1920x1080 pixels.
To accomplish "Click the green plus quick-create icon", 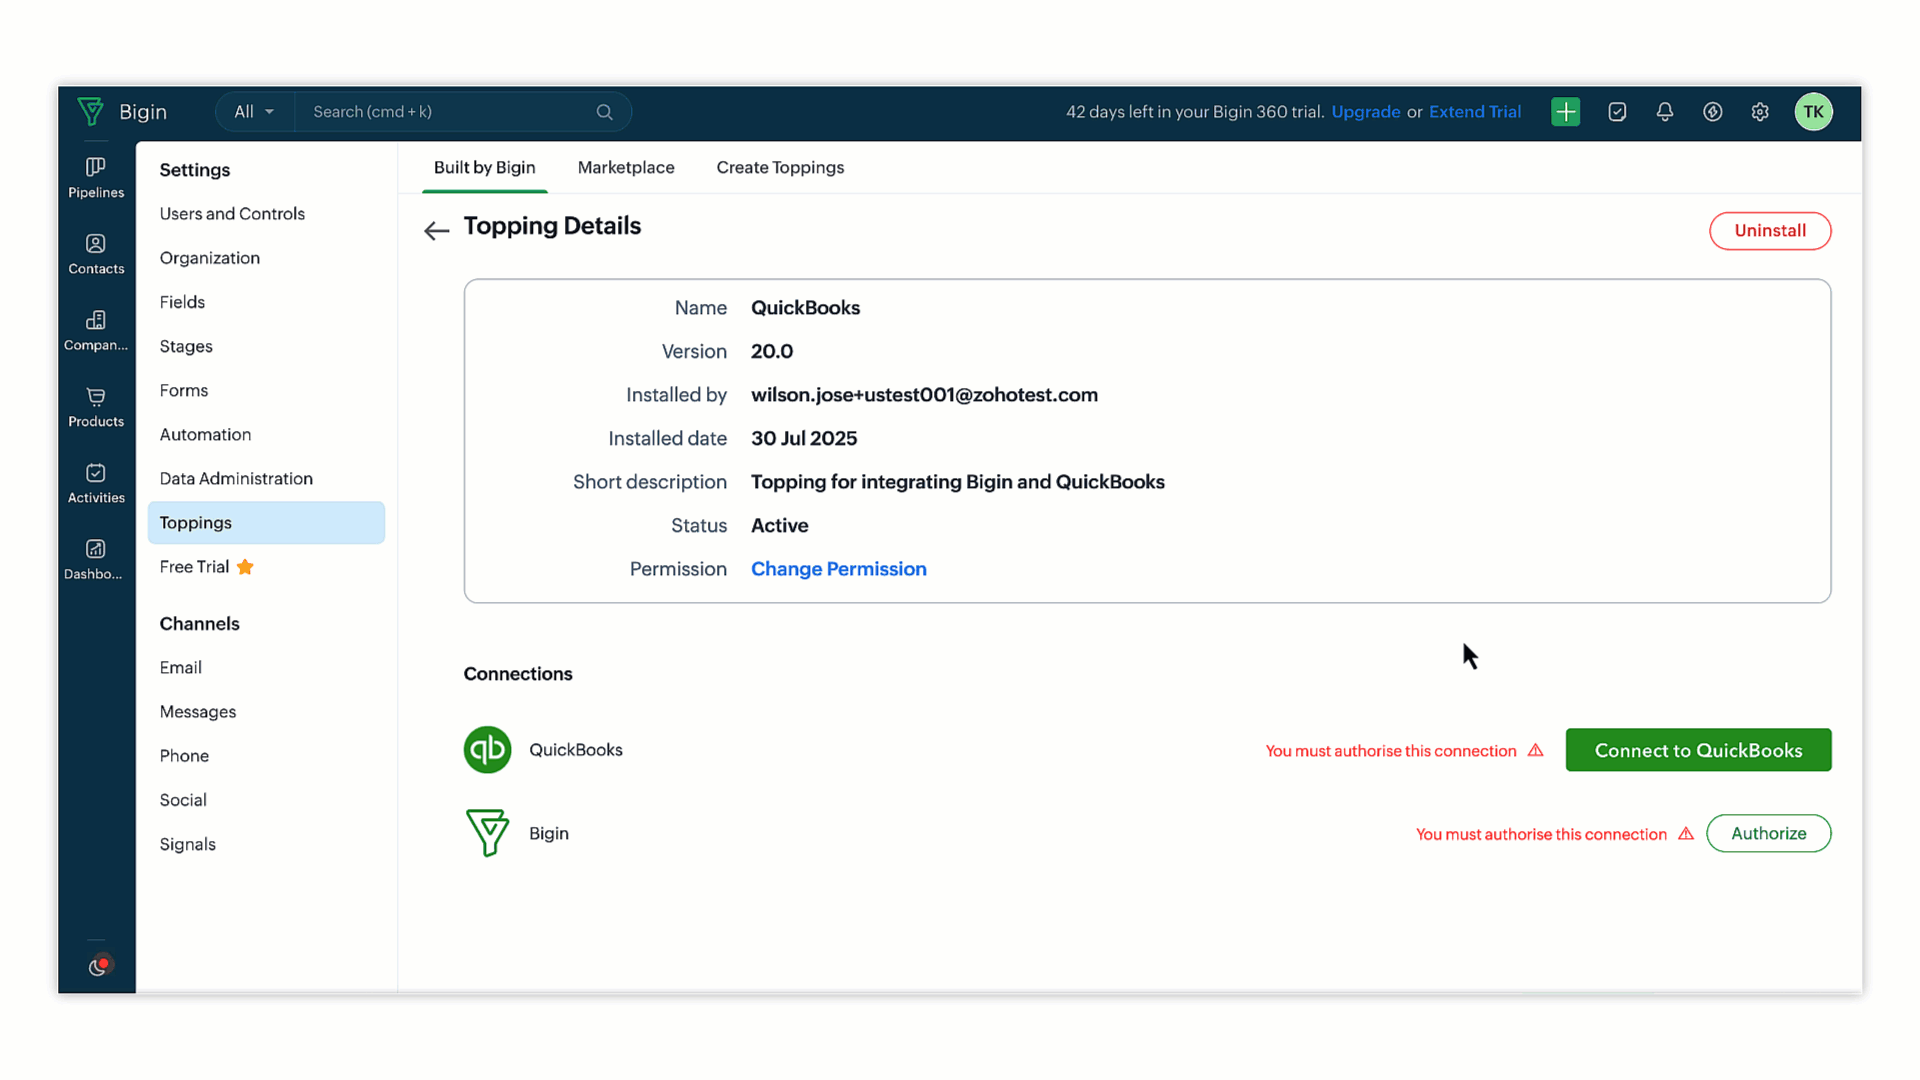I will tap(1565, 112).
